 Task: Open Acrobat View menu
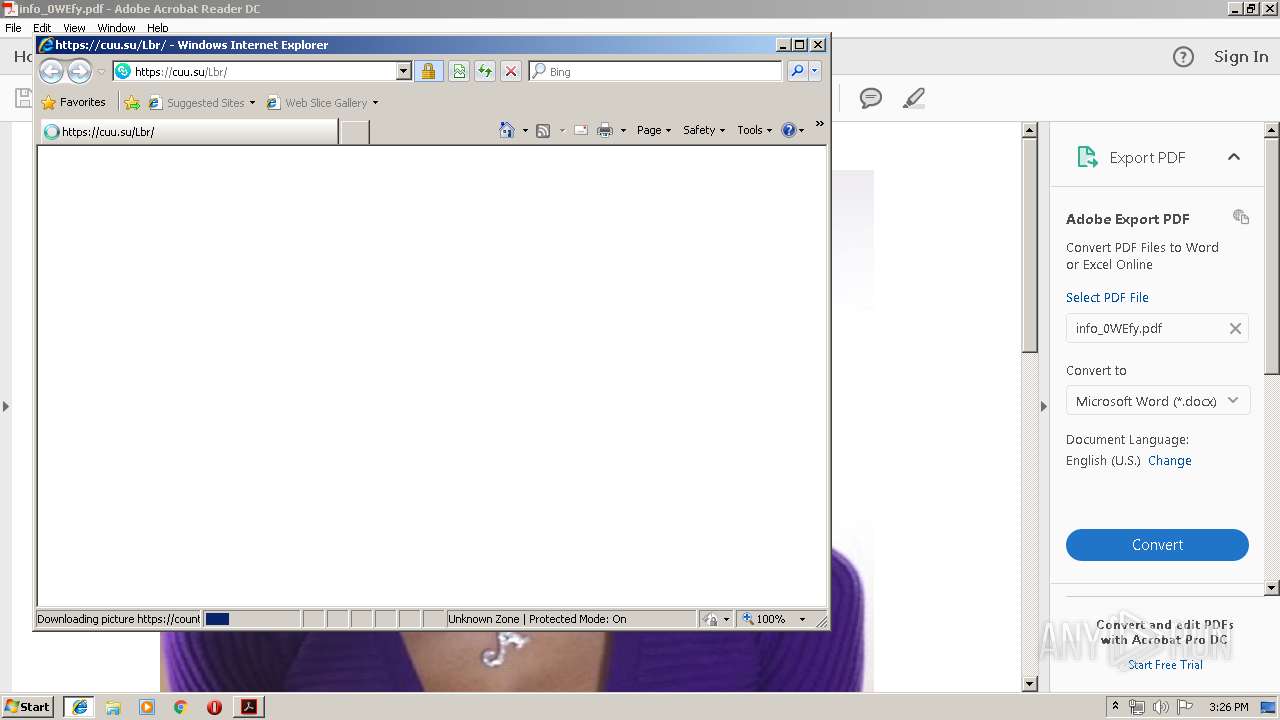click(74, 28)
